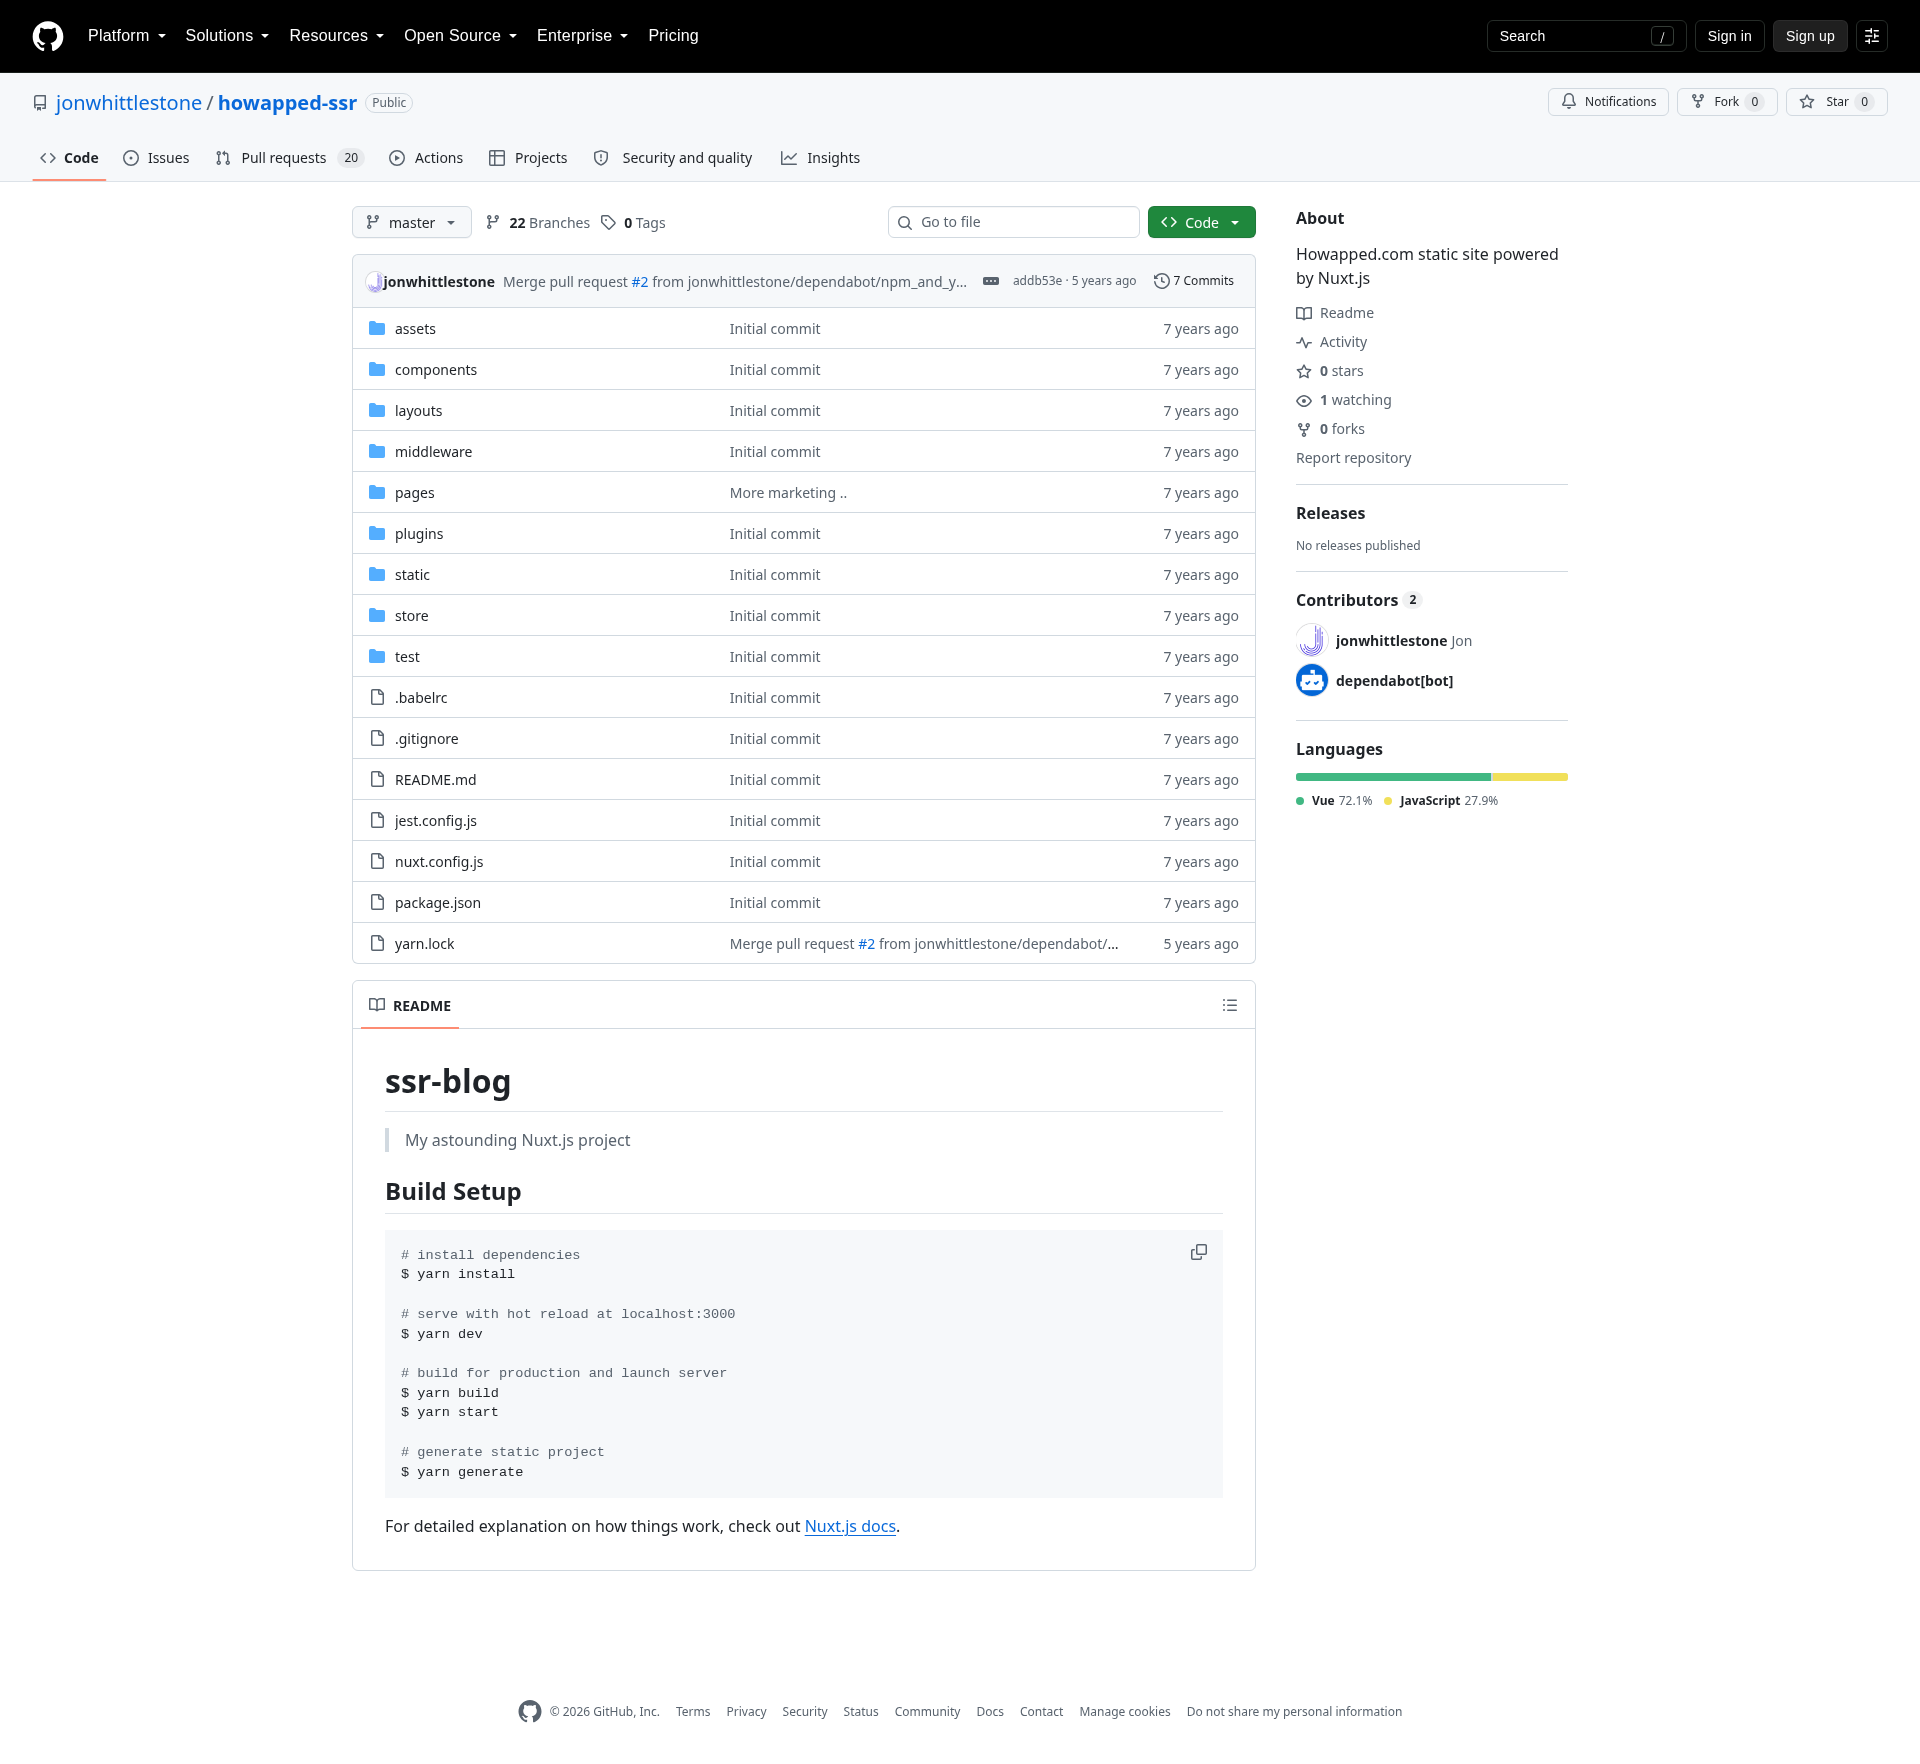The image size is (1920, 1764).
Task: Expand the Solutions menu
Action: click(227, 36)
